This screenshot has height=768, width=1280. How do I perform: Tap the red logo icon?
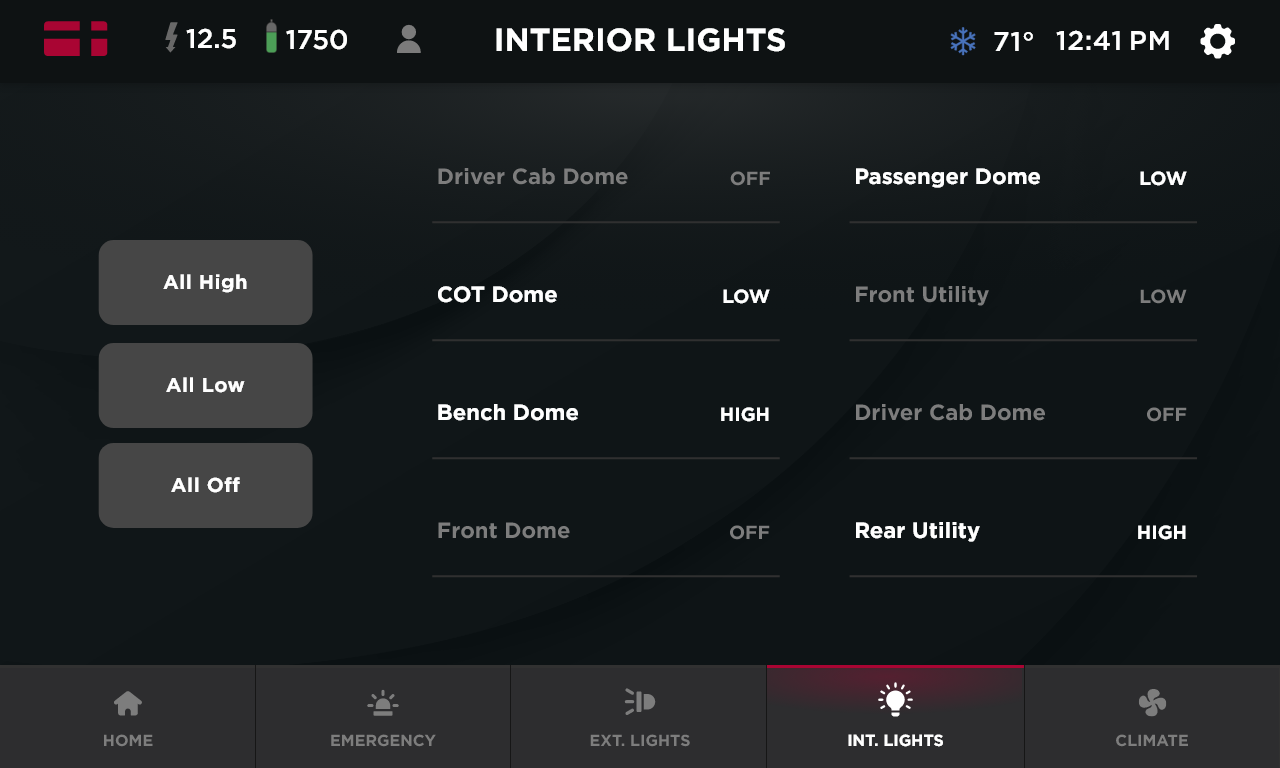[x=76, y=39]
